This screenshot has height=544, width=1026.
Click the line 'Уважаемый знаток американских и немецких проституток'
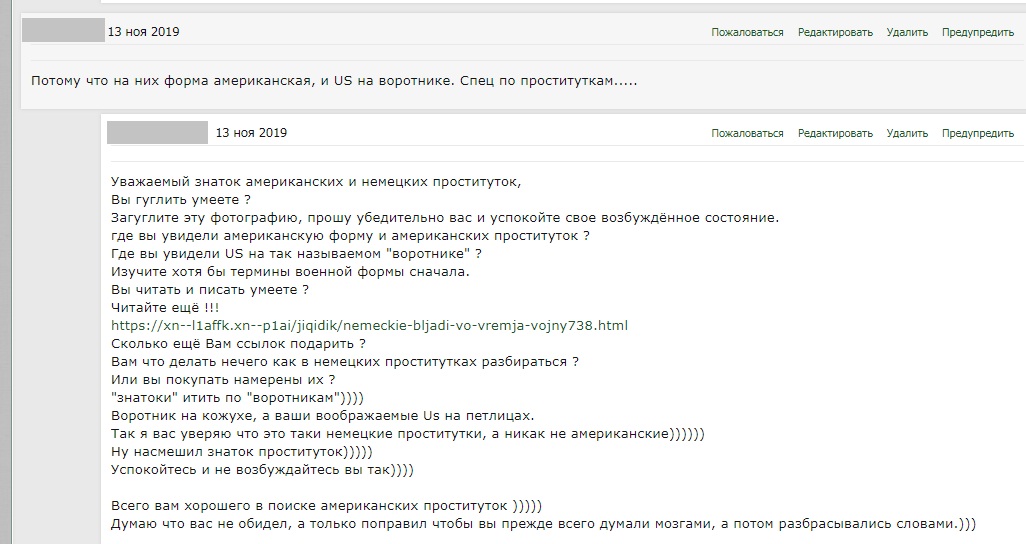[316, 181]
